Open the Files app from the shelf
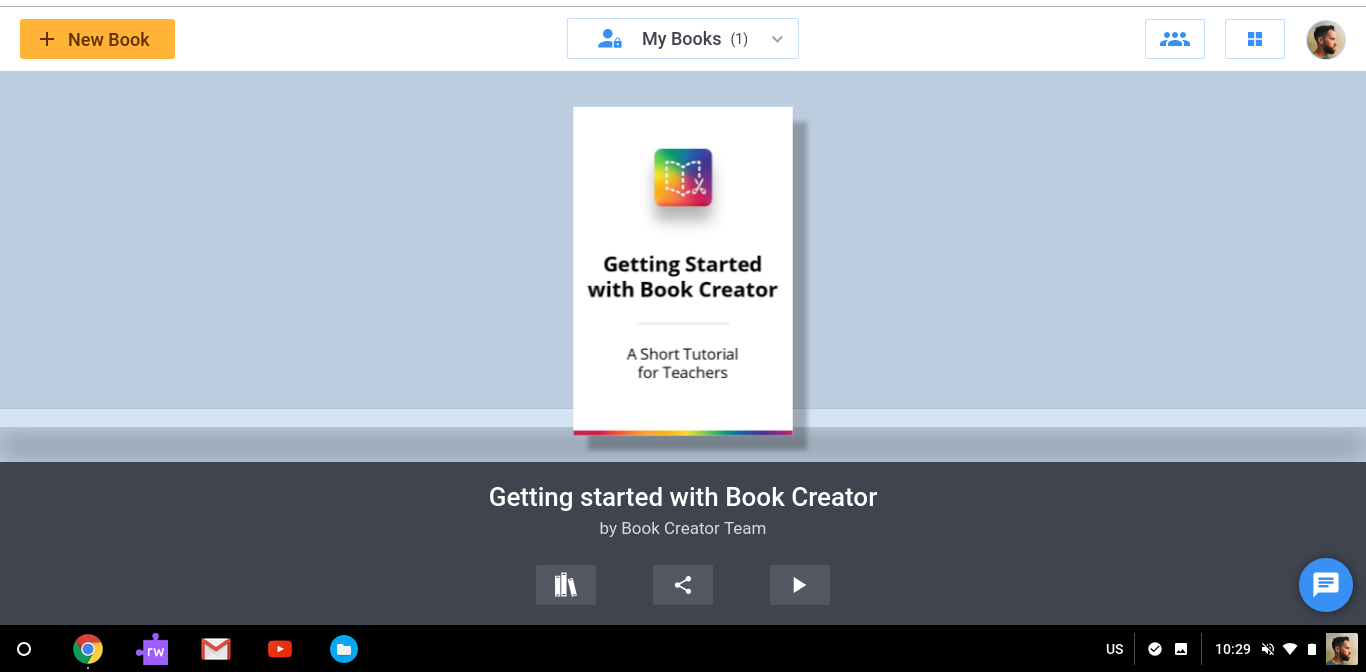1366x672 pixels. coord(344,649)
